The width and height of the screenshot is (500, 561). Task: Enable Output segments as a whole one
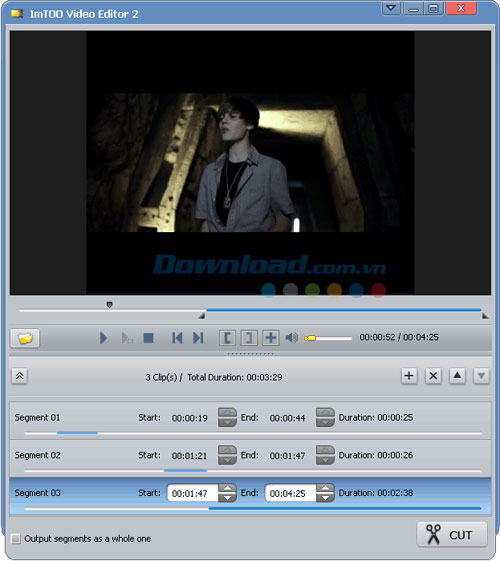[x=16, y=539]
